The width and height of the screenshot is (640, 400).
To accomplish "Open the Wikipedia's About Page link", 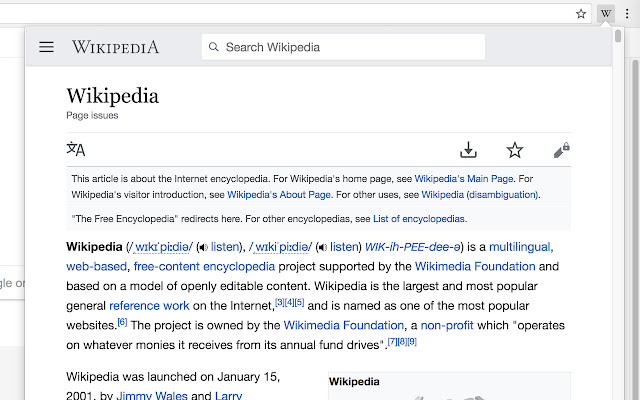I will [279, 195].
